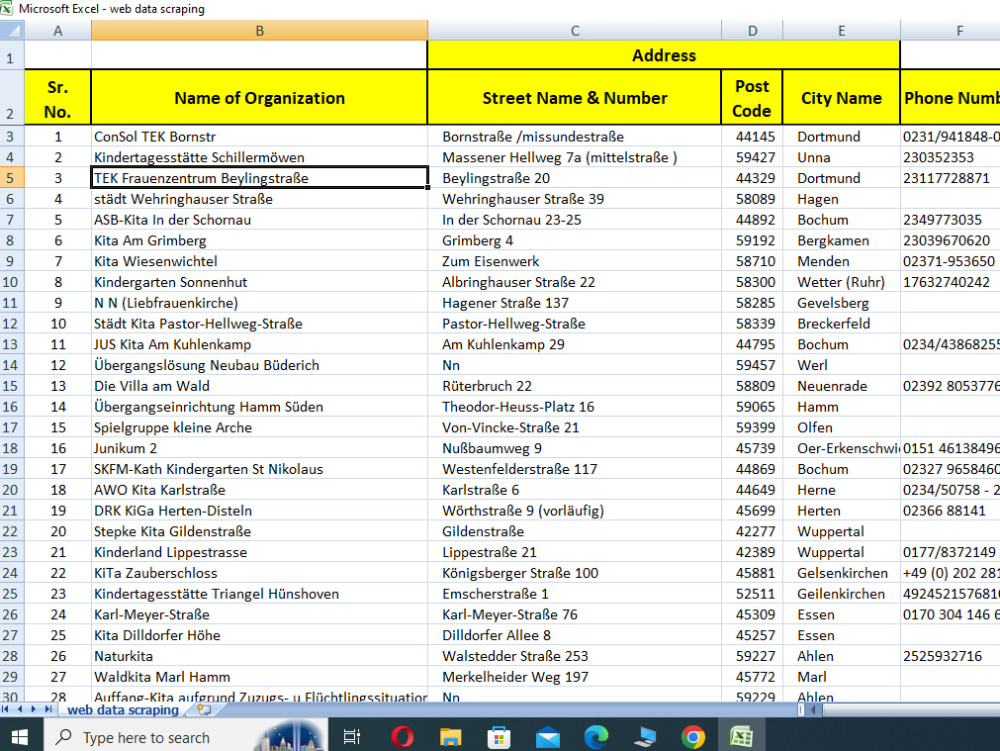Go to the first sheet navigation arrow
This screenshot has height=751, width=1000.
pyautogui.click(x=5, y=709)
